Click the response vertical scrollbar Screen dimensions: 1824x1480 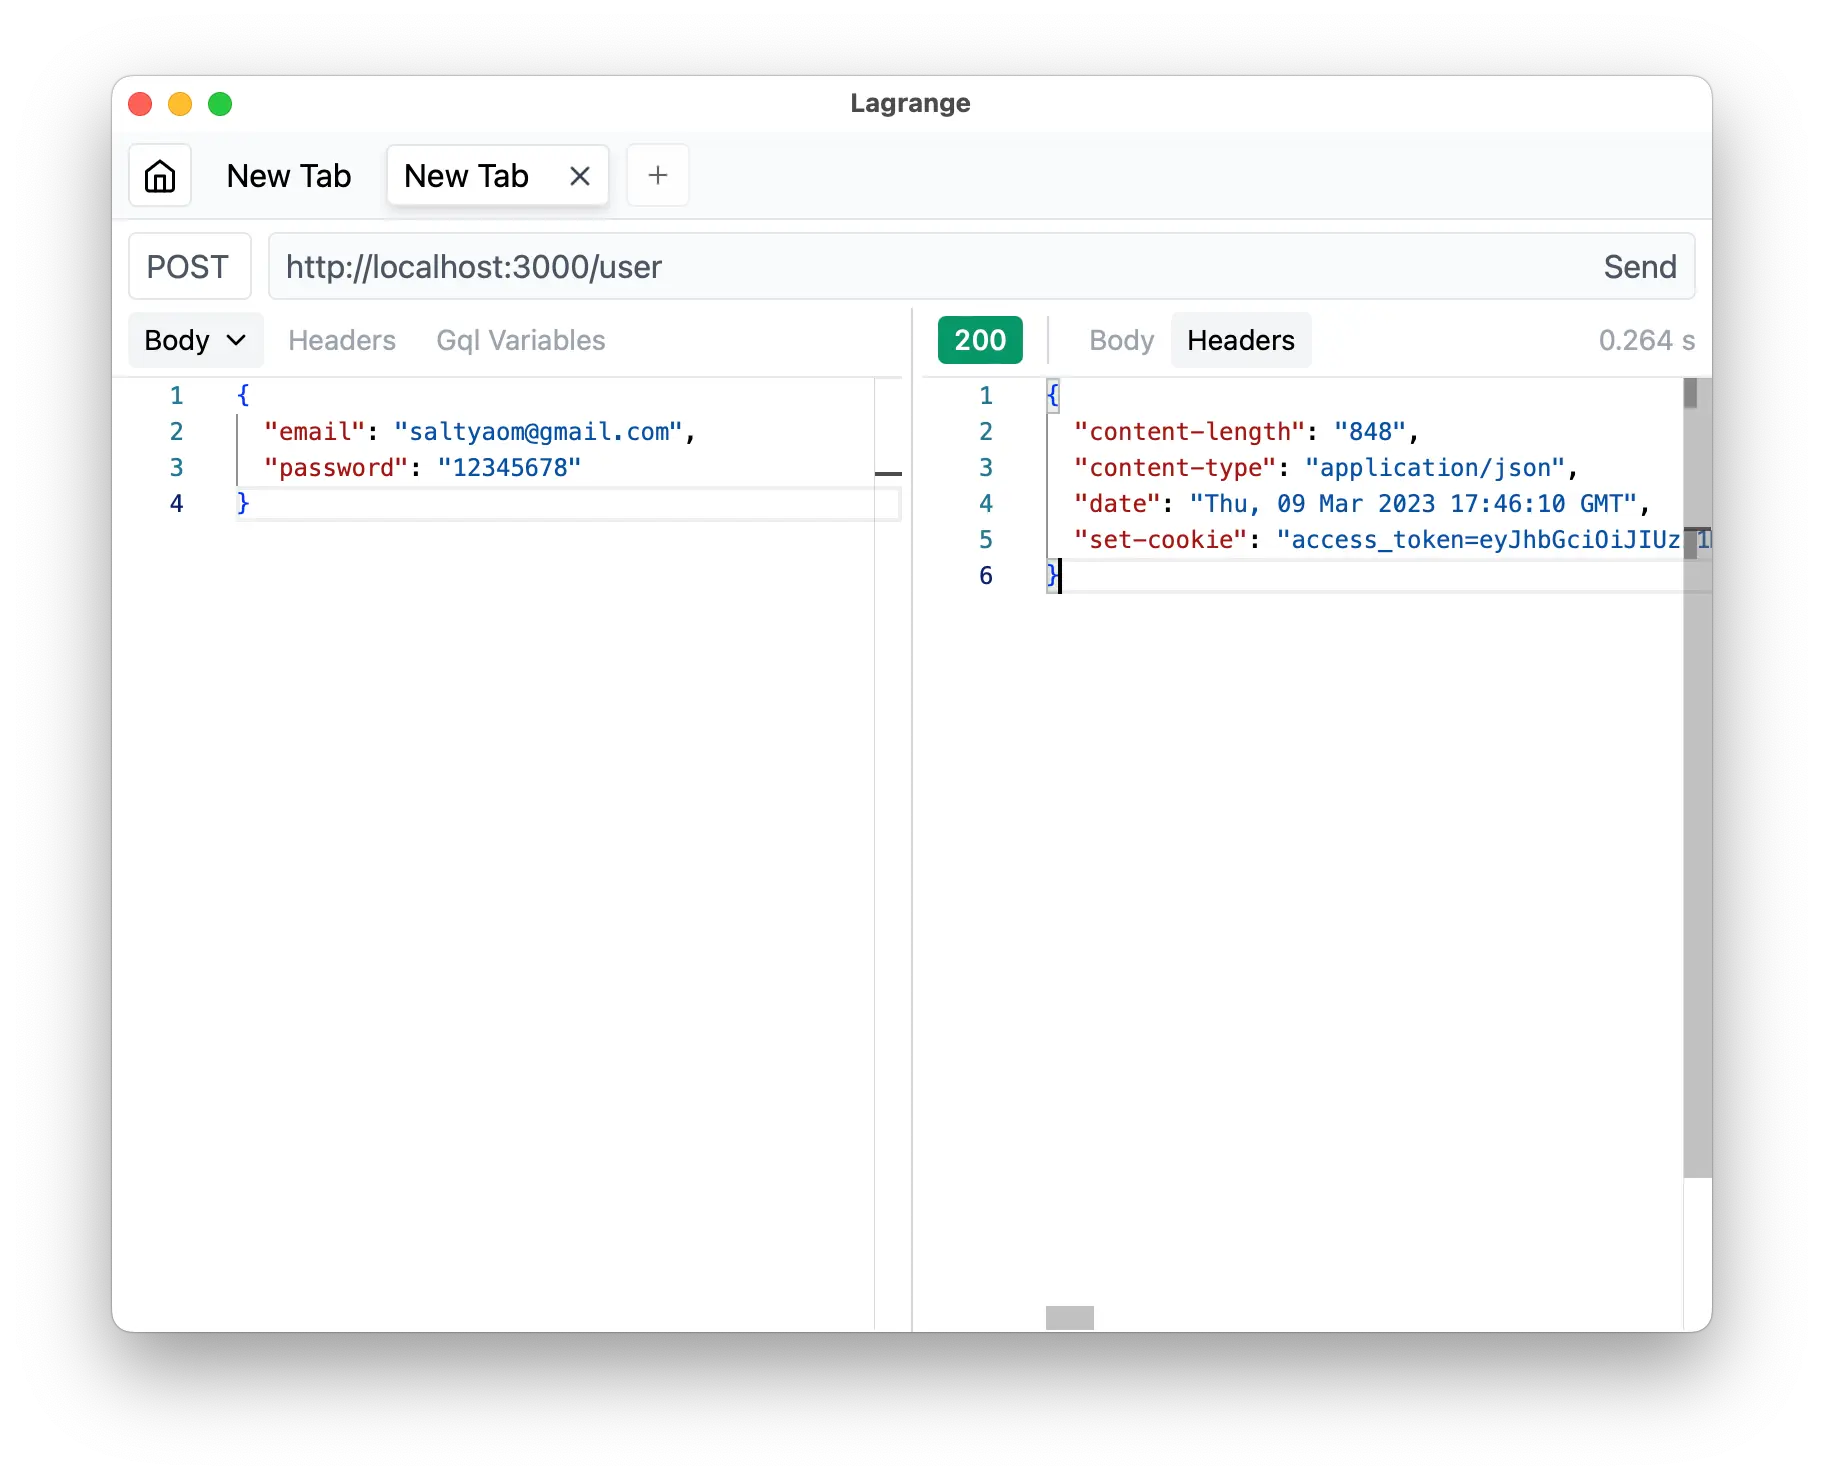pos(1697,778)
